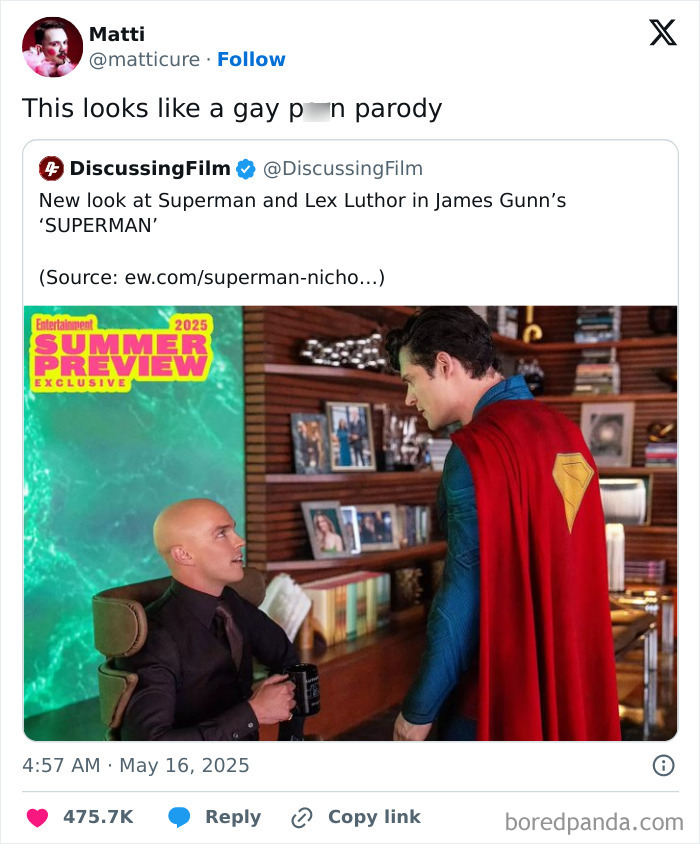Click the blue verified badge
The image size is (700, 844).
tap(246, 169)
